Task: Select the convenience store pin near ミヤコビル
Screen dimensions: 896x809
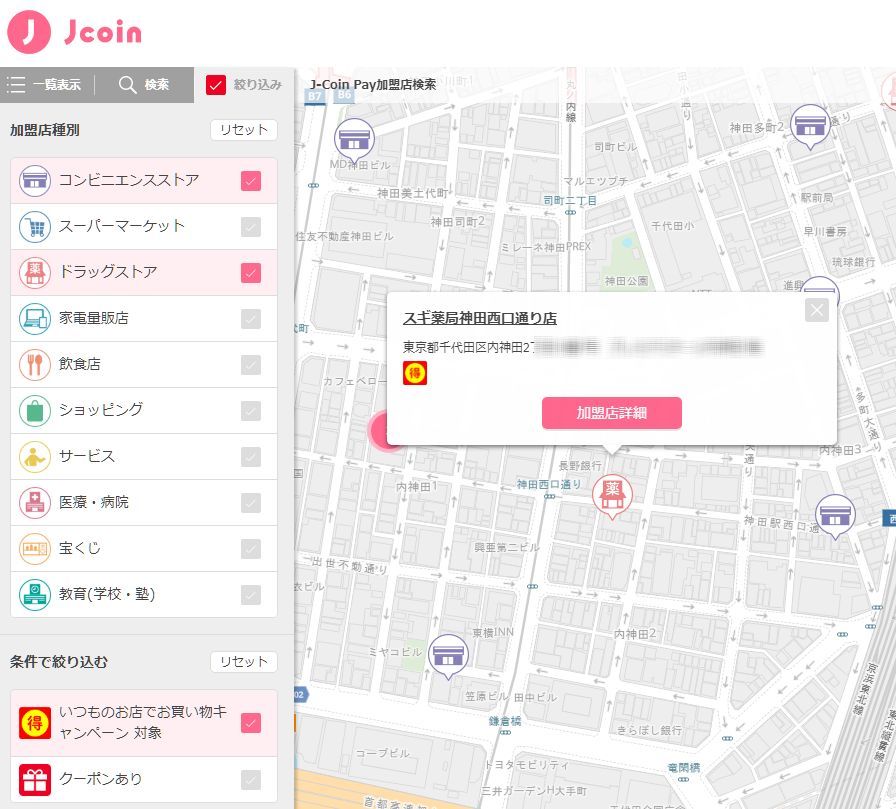Action: [x=449, y=656]
